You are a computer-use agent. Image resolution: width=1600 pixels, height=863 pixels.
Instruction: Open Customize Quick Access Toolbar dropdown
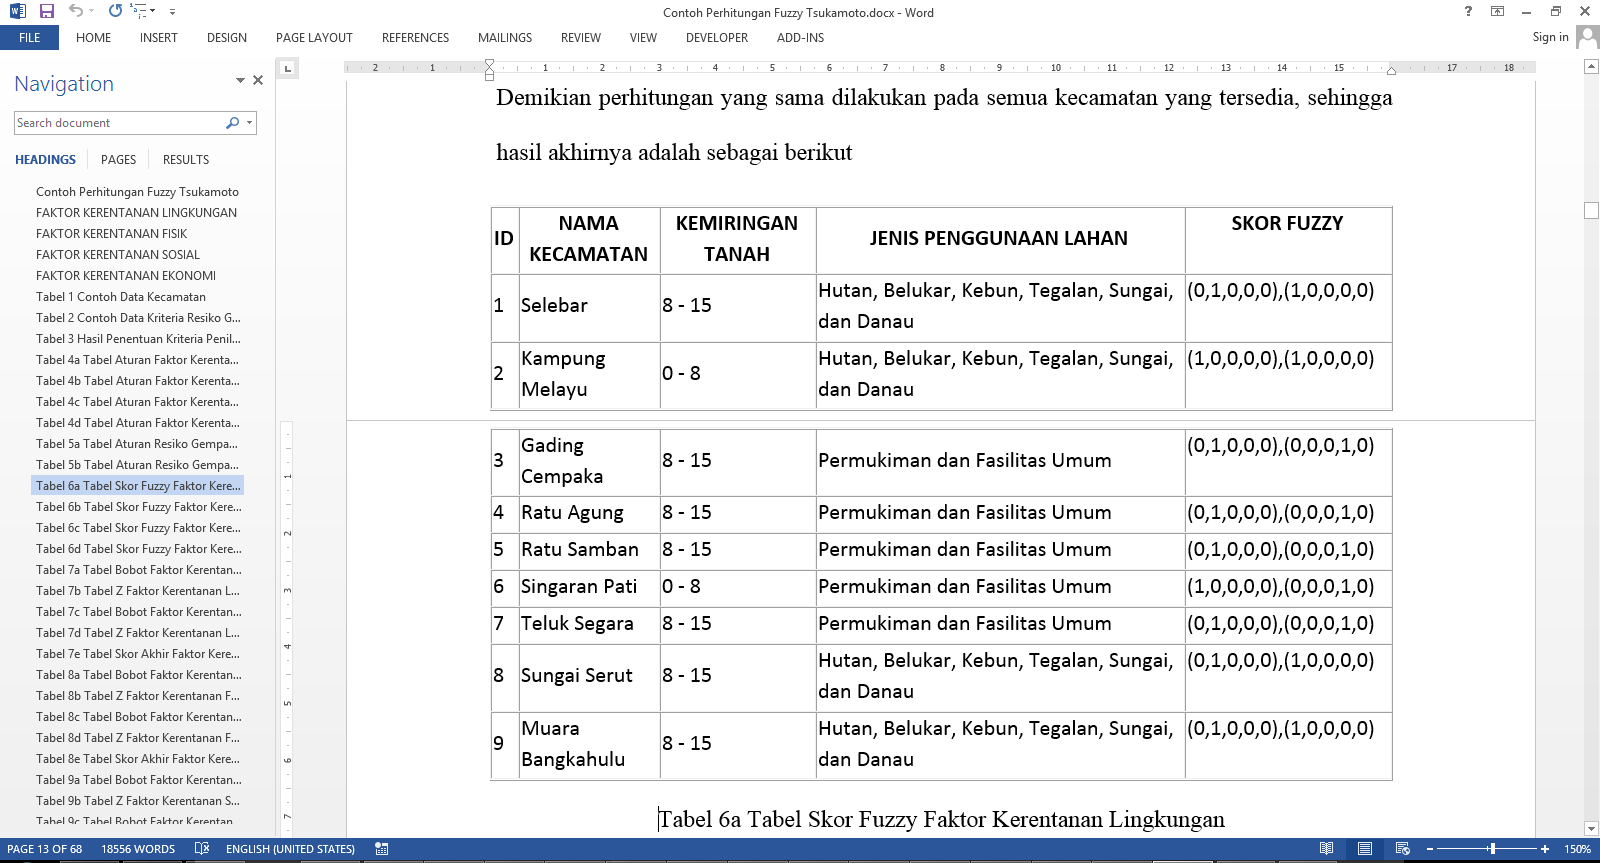click(x=172, y=12)
